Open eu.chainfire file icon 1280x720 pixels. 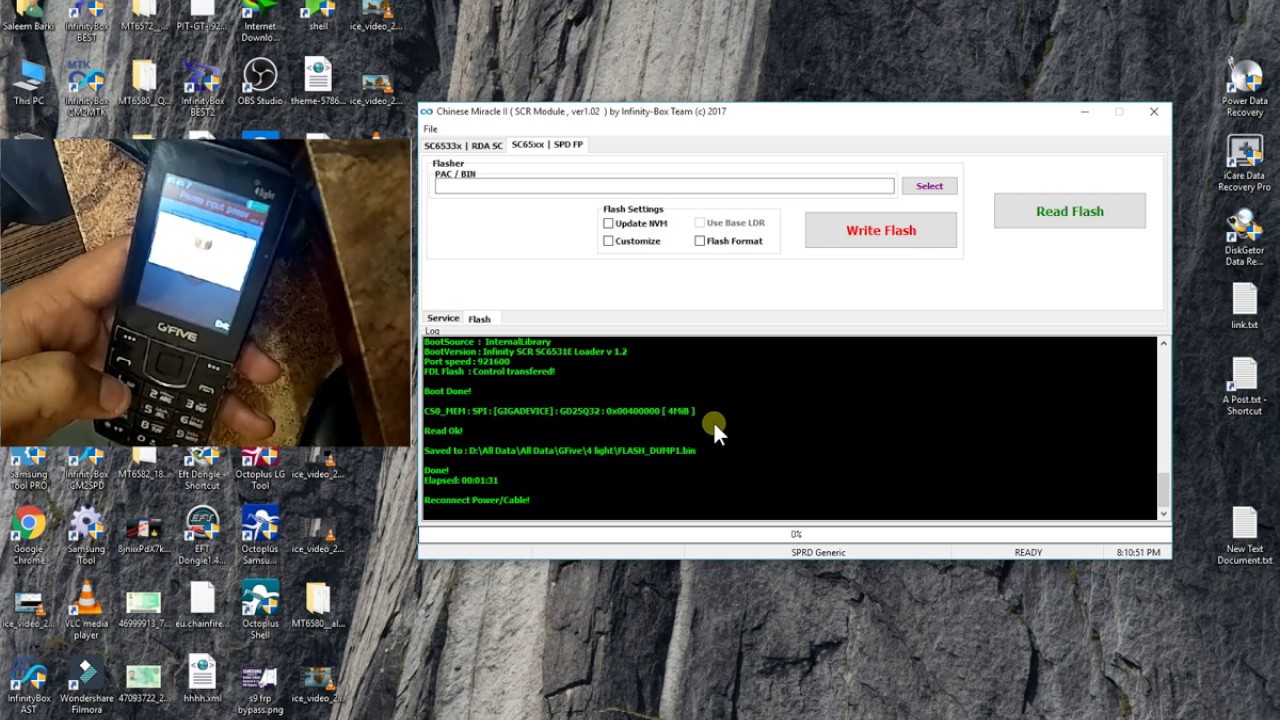[x=203, y=605]
